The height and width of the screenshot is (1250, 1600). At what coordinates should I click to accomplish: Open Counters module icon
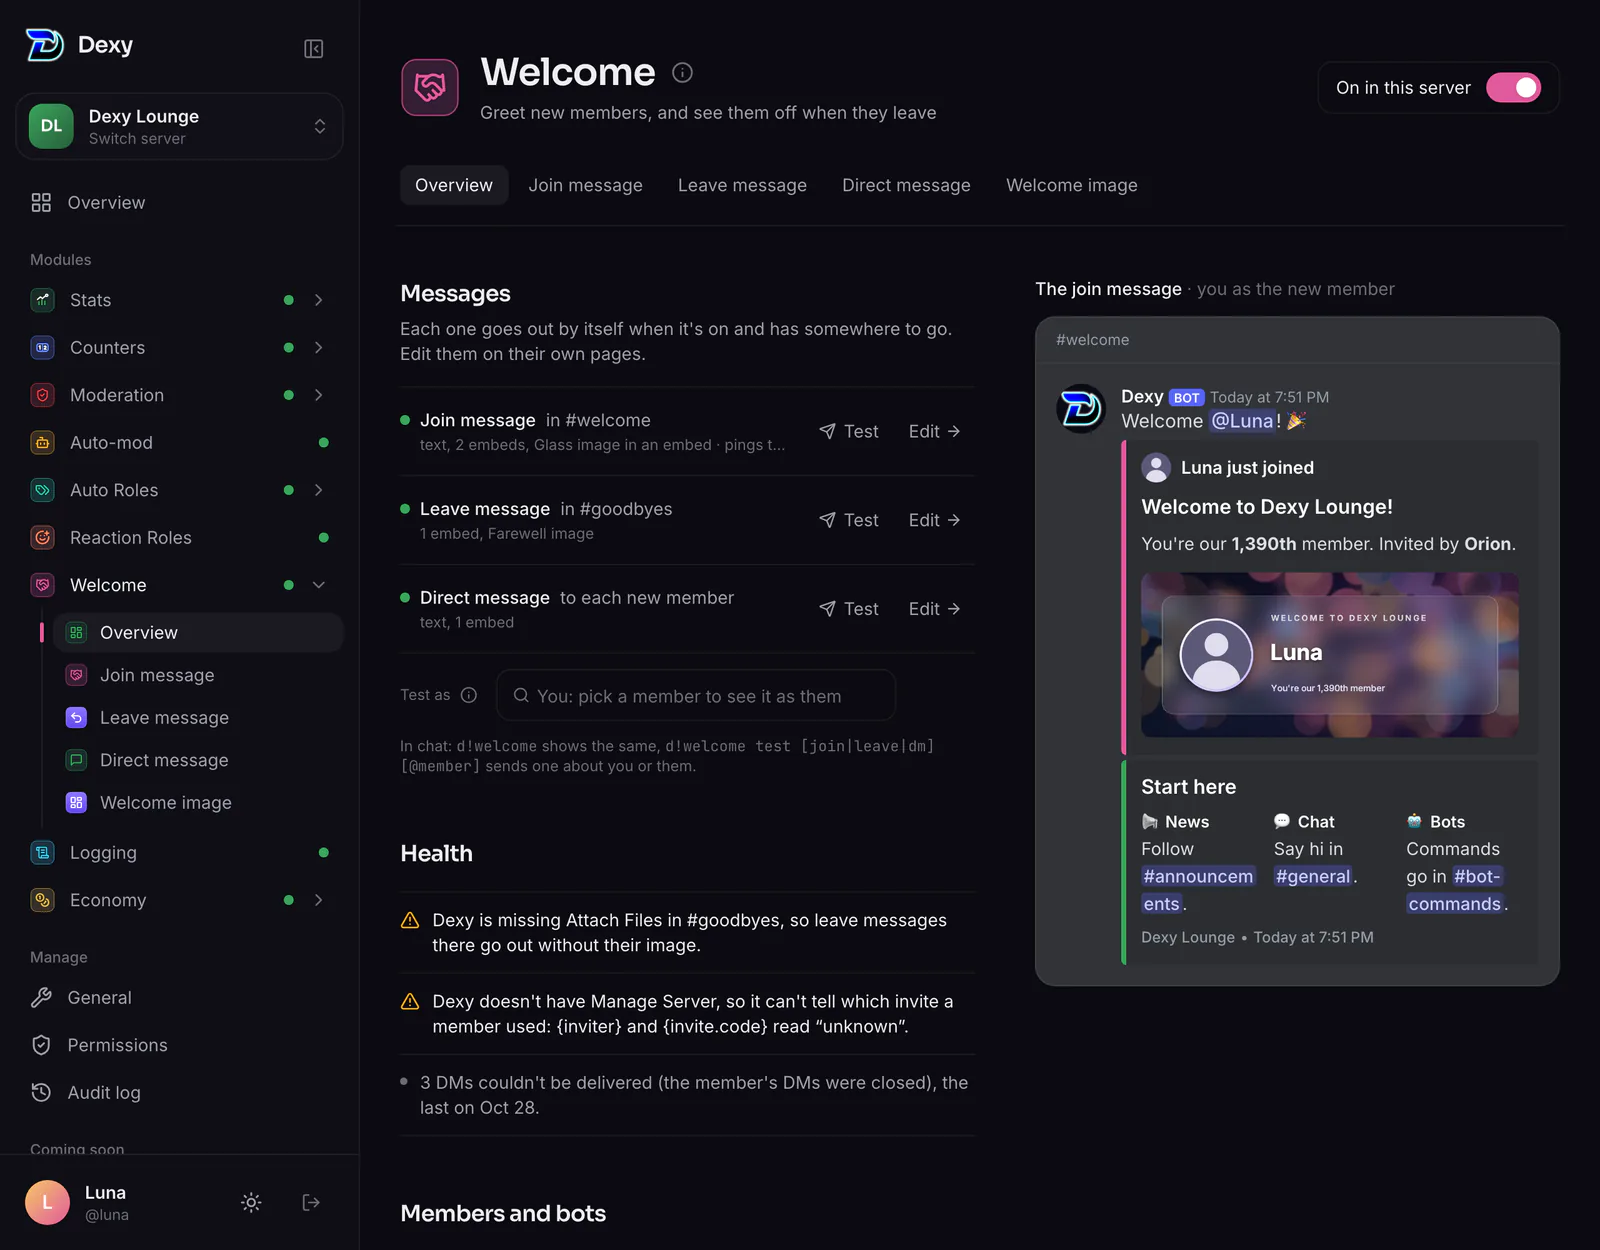click(43, 347)
